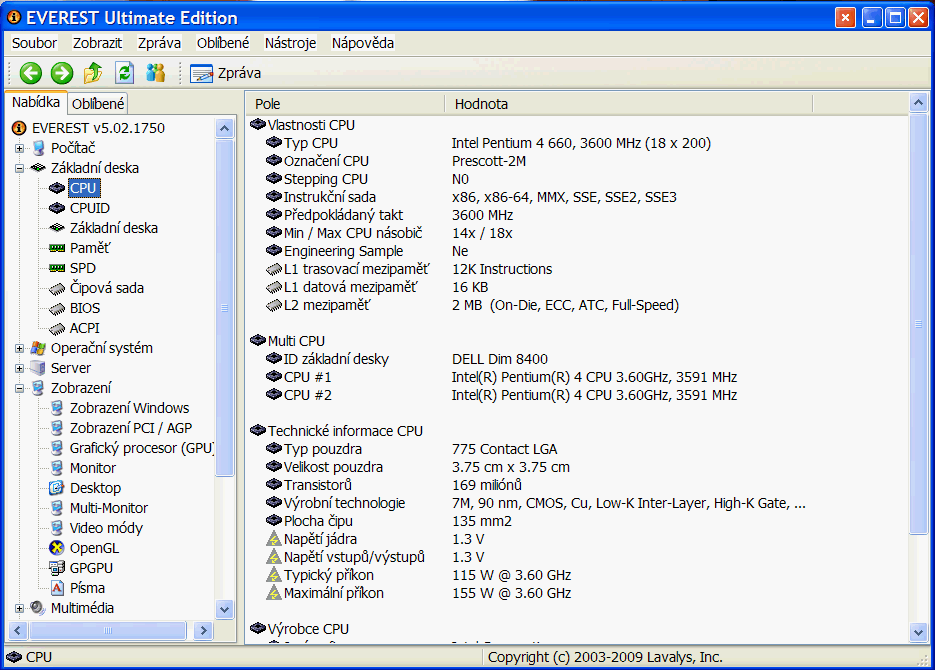Select the SPD memory module icon
935x670 pixels.
57,268
